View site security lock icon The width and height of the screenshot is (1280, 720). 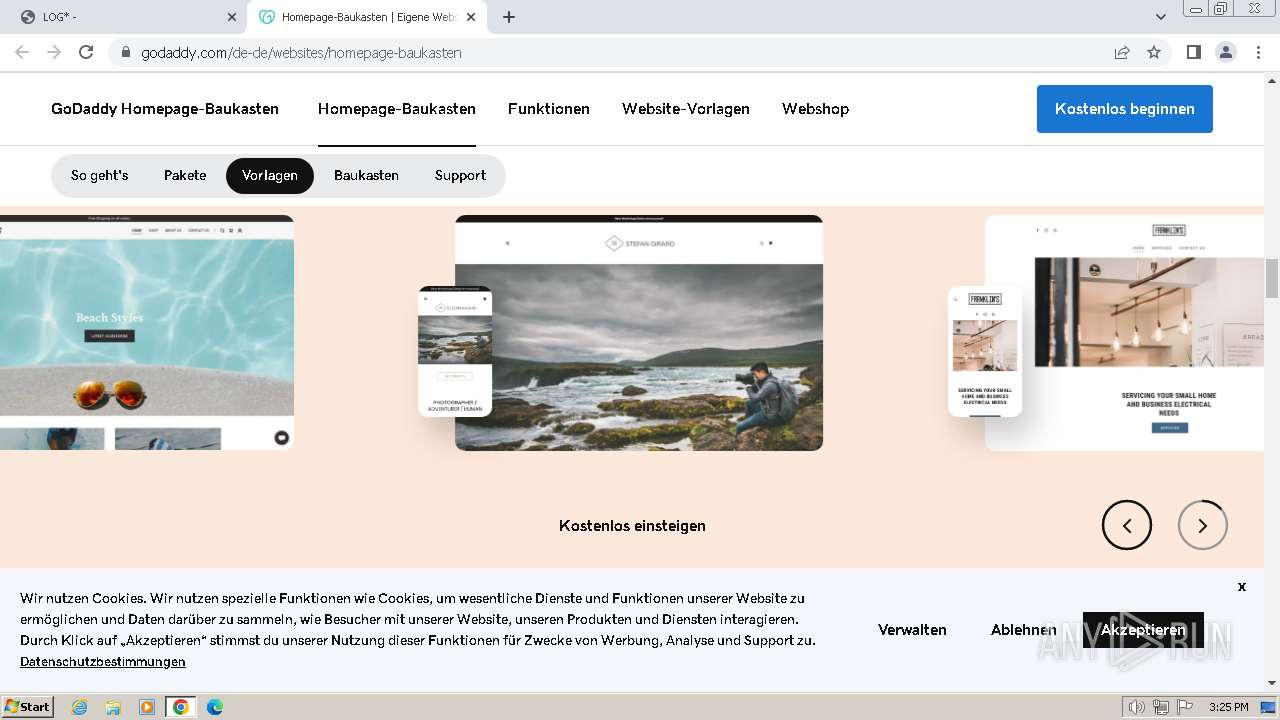126,52
